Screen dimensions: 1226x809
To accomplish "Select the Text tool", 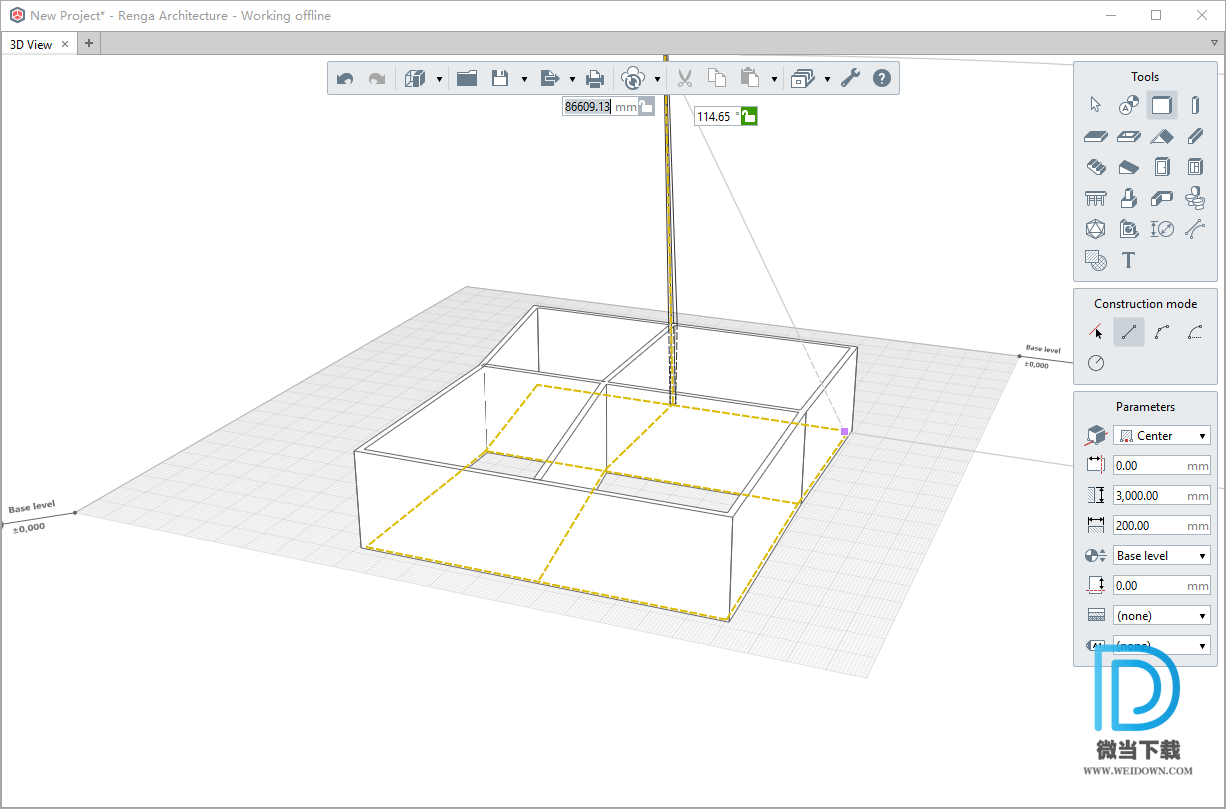I will tap(1128, 260).
